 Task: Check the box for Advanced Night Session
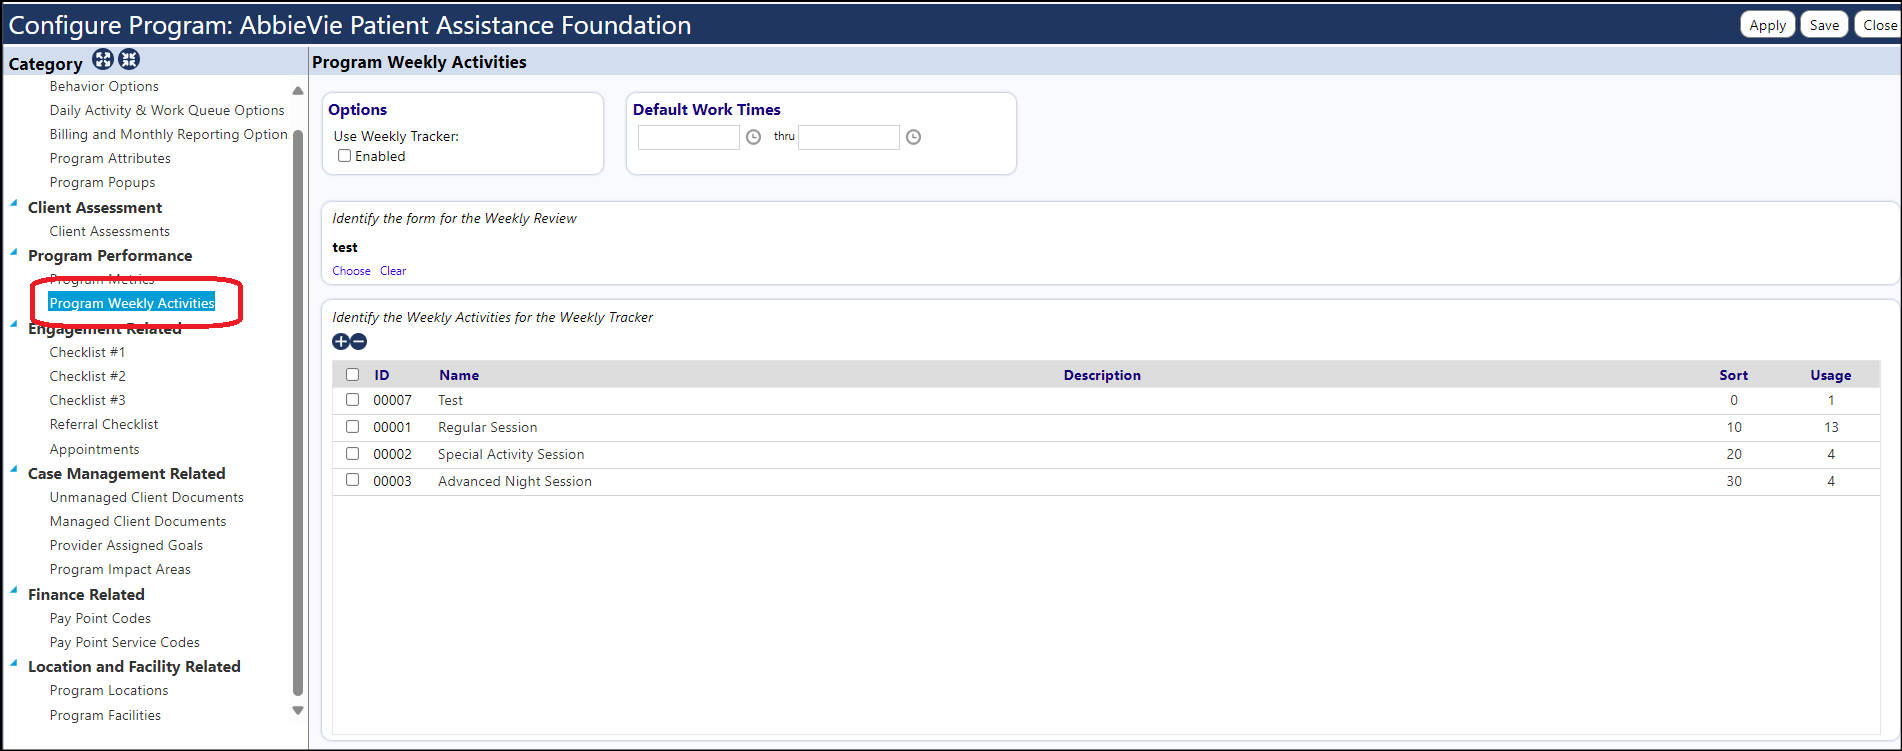[352, 481]
